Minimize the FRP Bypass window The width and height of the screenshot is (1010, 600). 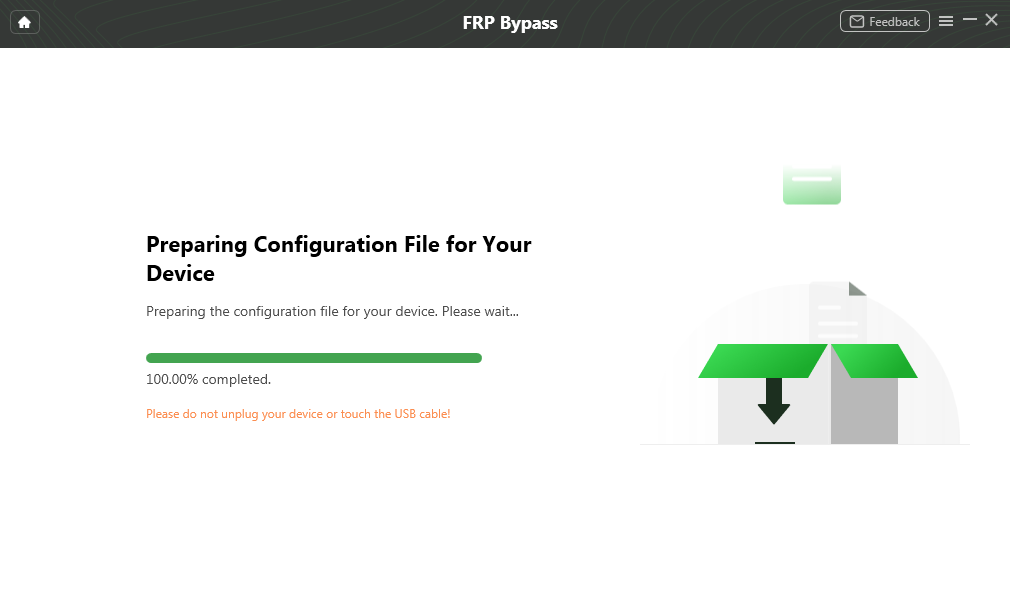(x=969, y=20)
